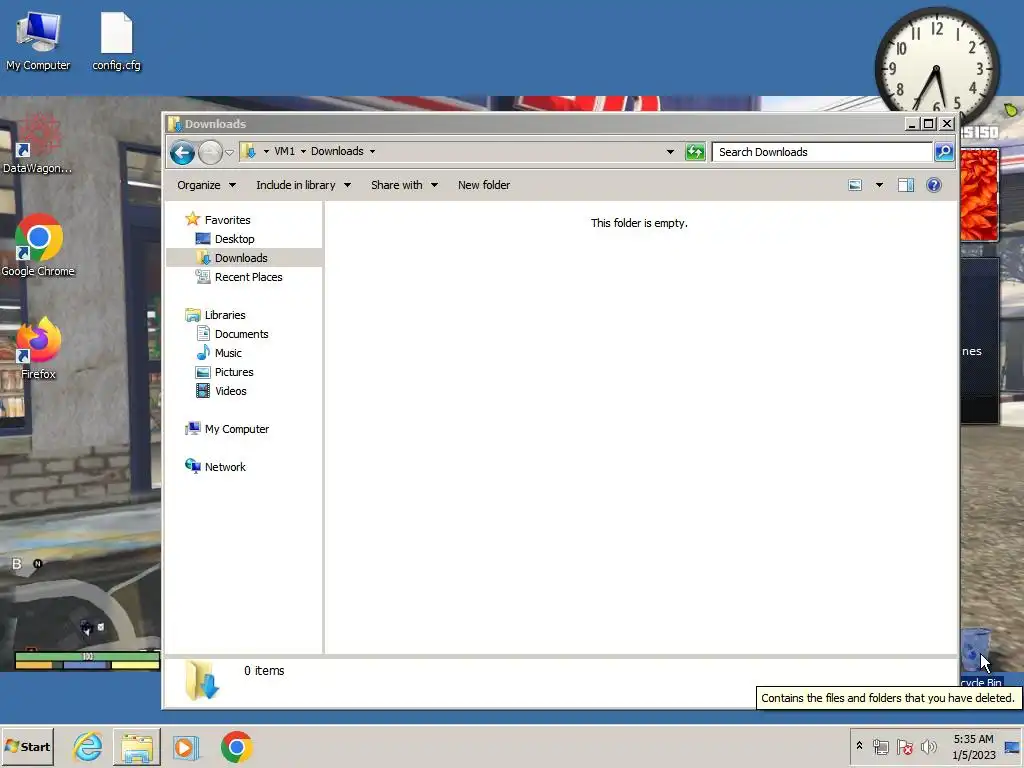
Task: Select the Google Chrome desktop shortcut
Action: [x=38, y=246]
